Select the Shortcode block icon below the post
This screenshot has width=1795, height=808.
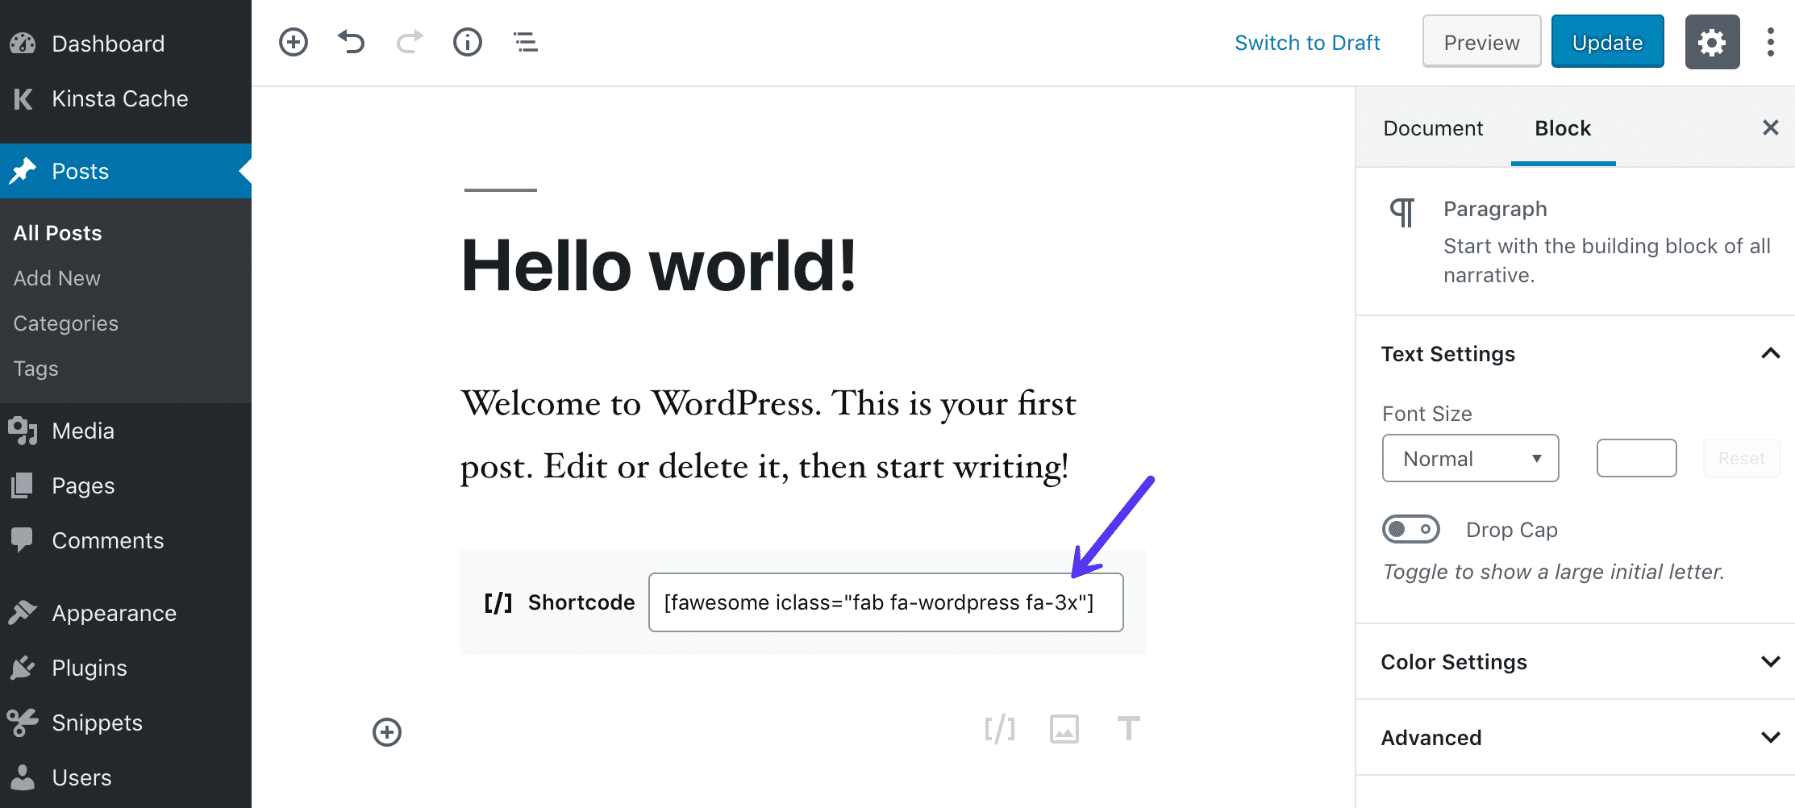tap(998, 729)
